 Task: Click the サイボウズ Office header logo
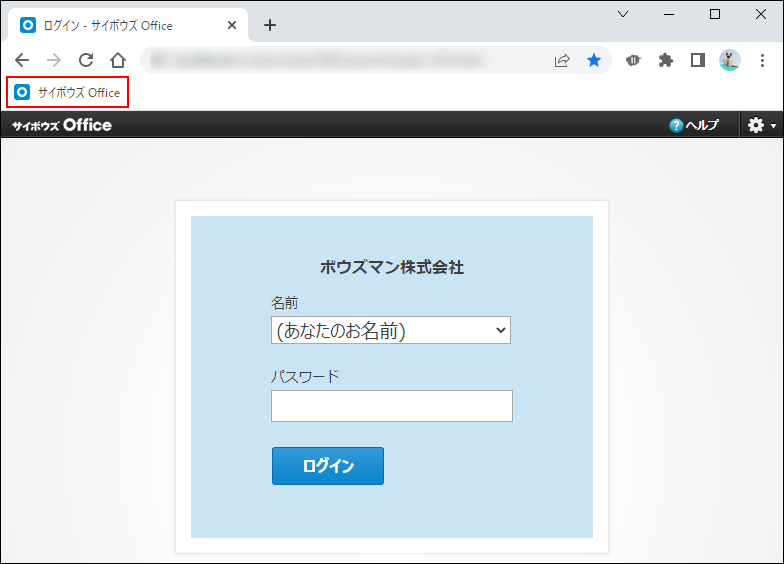click(x=62, y=125)
